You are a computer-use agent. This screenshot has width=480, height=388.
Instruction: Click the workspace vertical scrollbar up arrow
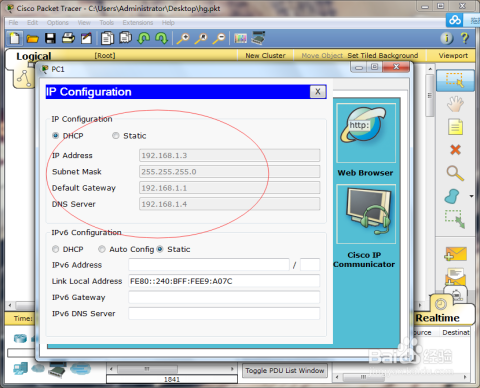click(430, 69)
